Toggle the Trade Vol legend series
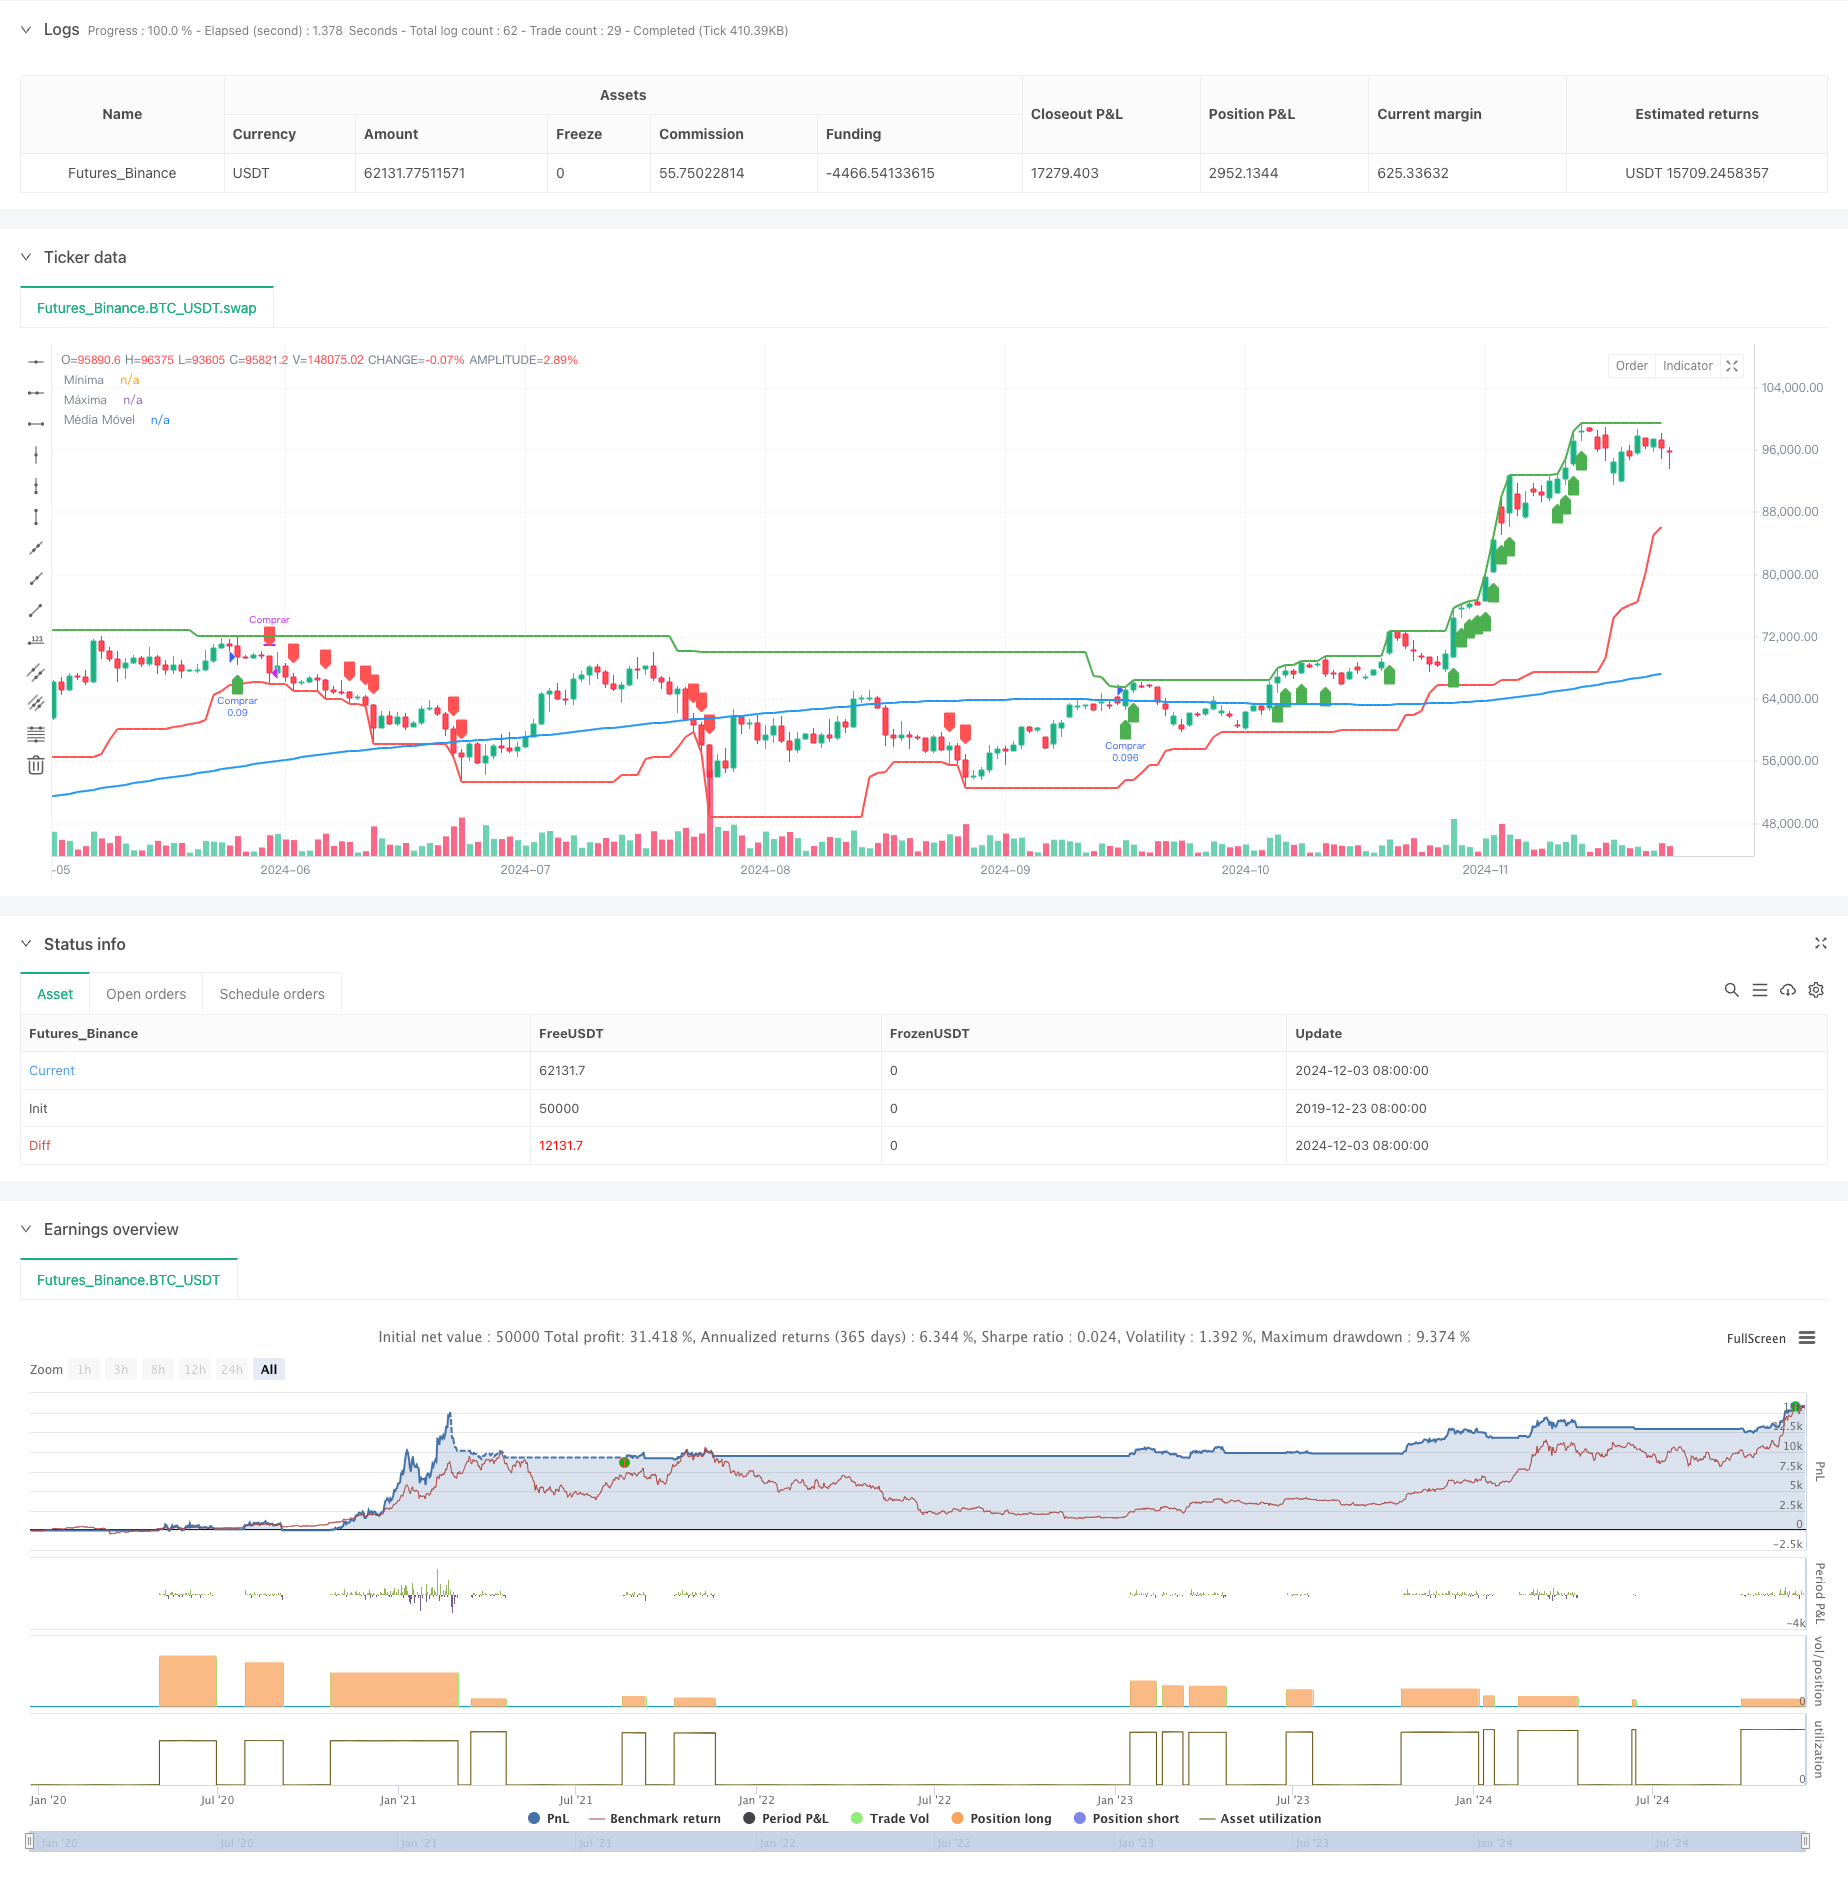The width and height of the screenshot is (1848, 1881). (890, 1818)
